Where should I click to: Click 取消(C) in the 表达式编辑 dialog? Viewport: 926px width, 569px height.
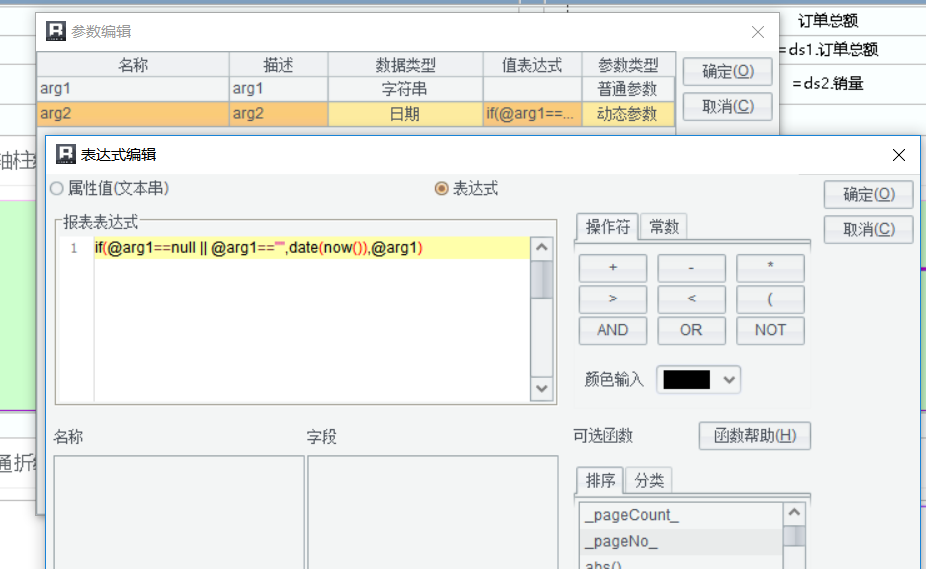868,229
